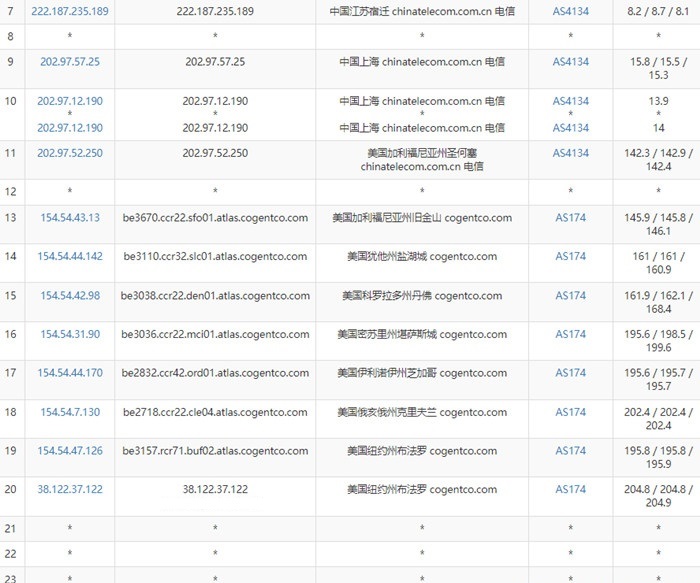
Task: Select hostname be3110.ccr32.slc01.atlas.cogentco.com
Action: click(215, 257)
